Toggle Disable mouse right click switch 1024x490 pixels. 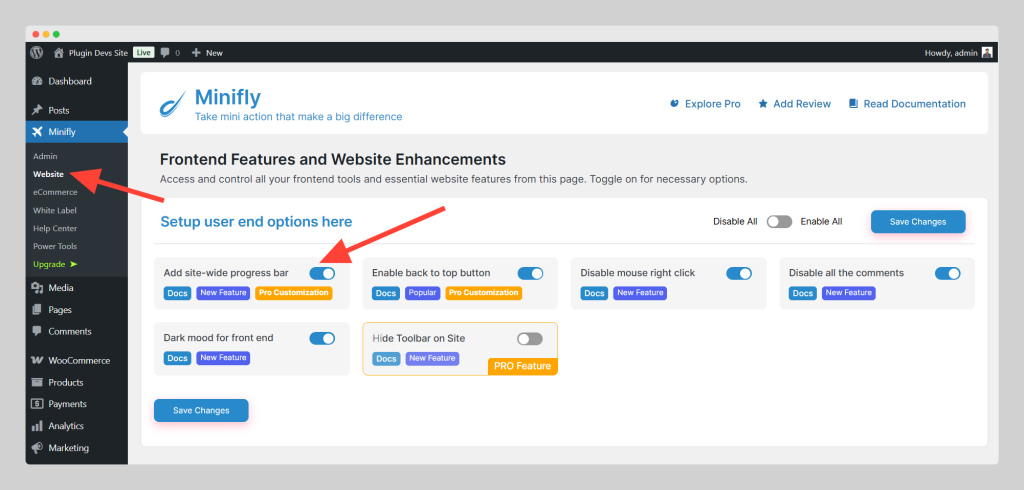point(739,273)
